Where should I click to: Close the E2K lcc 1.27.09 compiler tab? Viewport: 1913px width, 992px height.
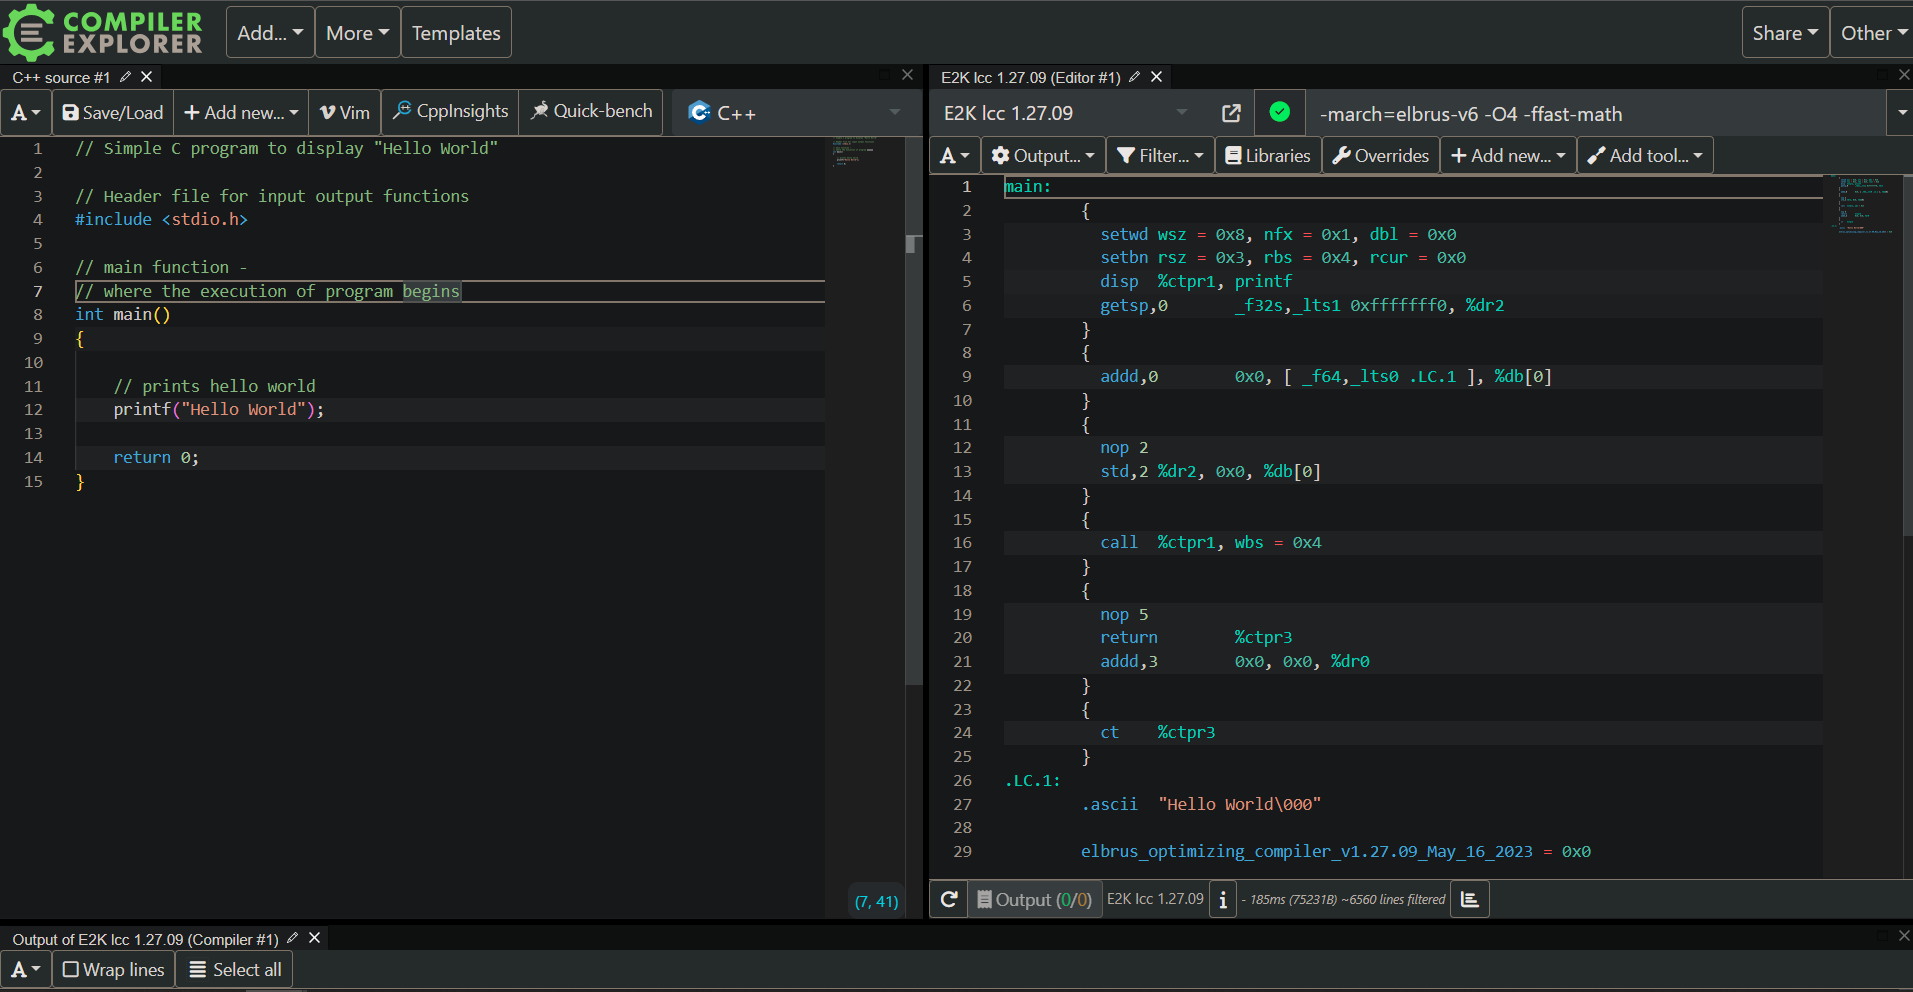tap(1157, 77)
